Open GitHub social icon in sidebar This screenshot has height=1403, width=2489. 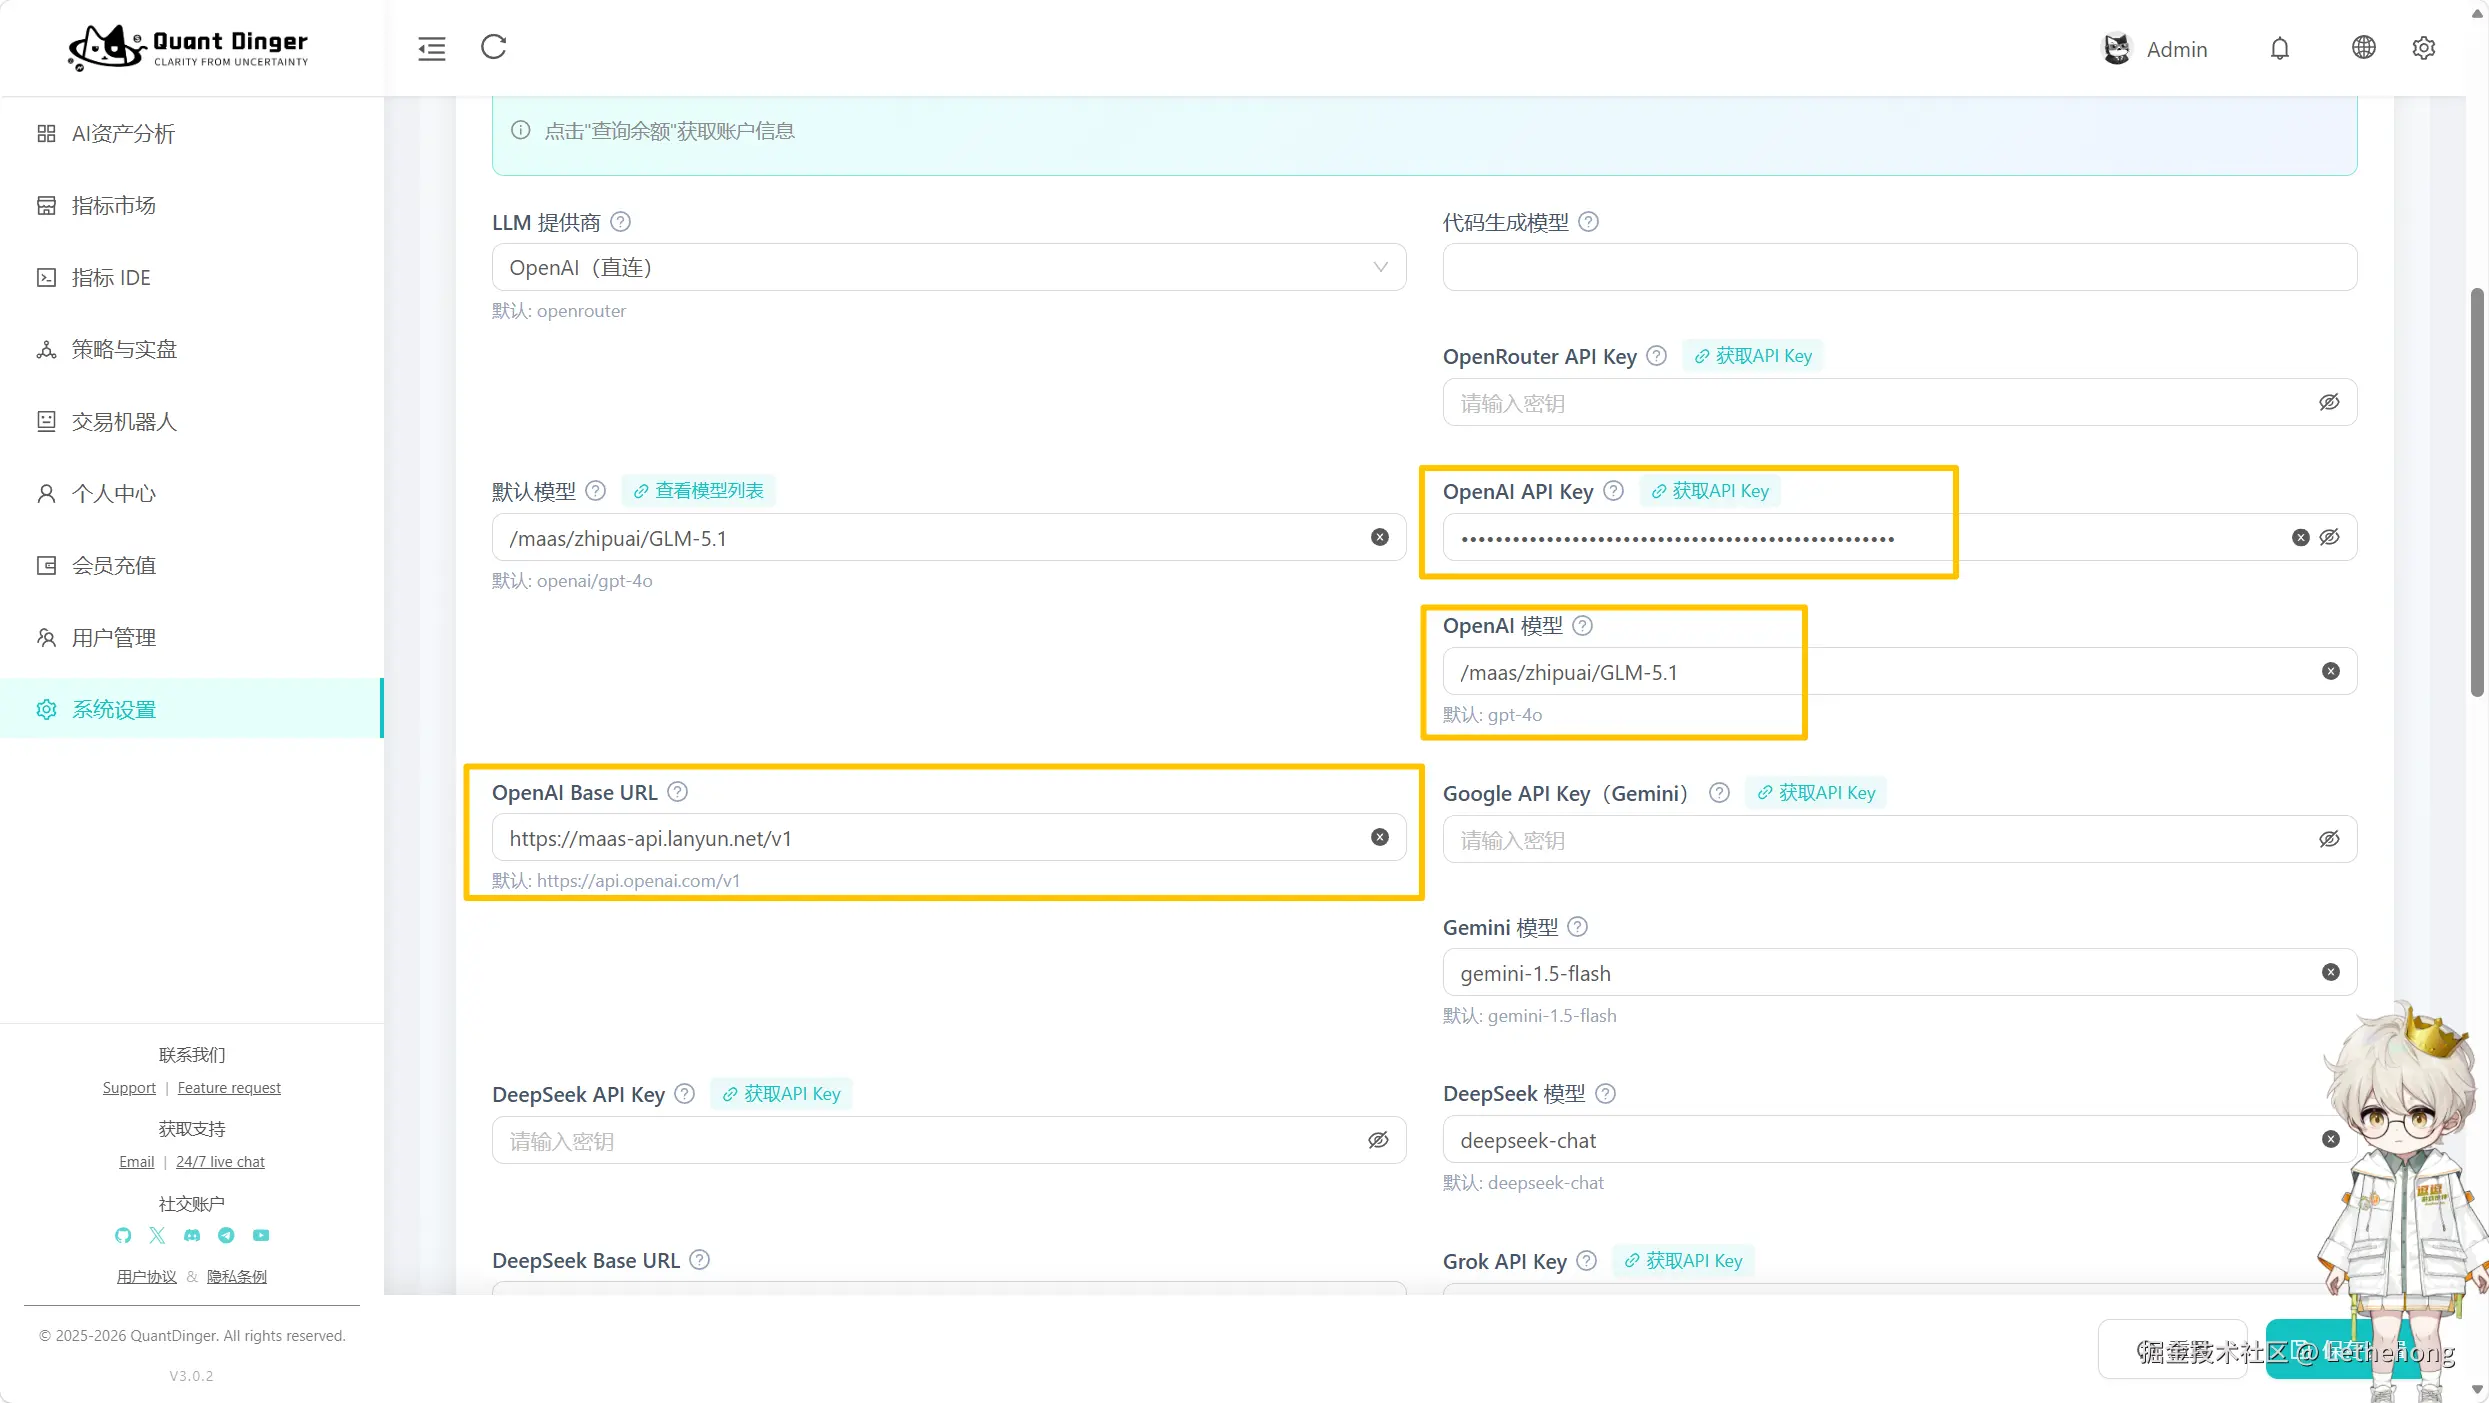tap(123, 1235)
